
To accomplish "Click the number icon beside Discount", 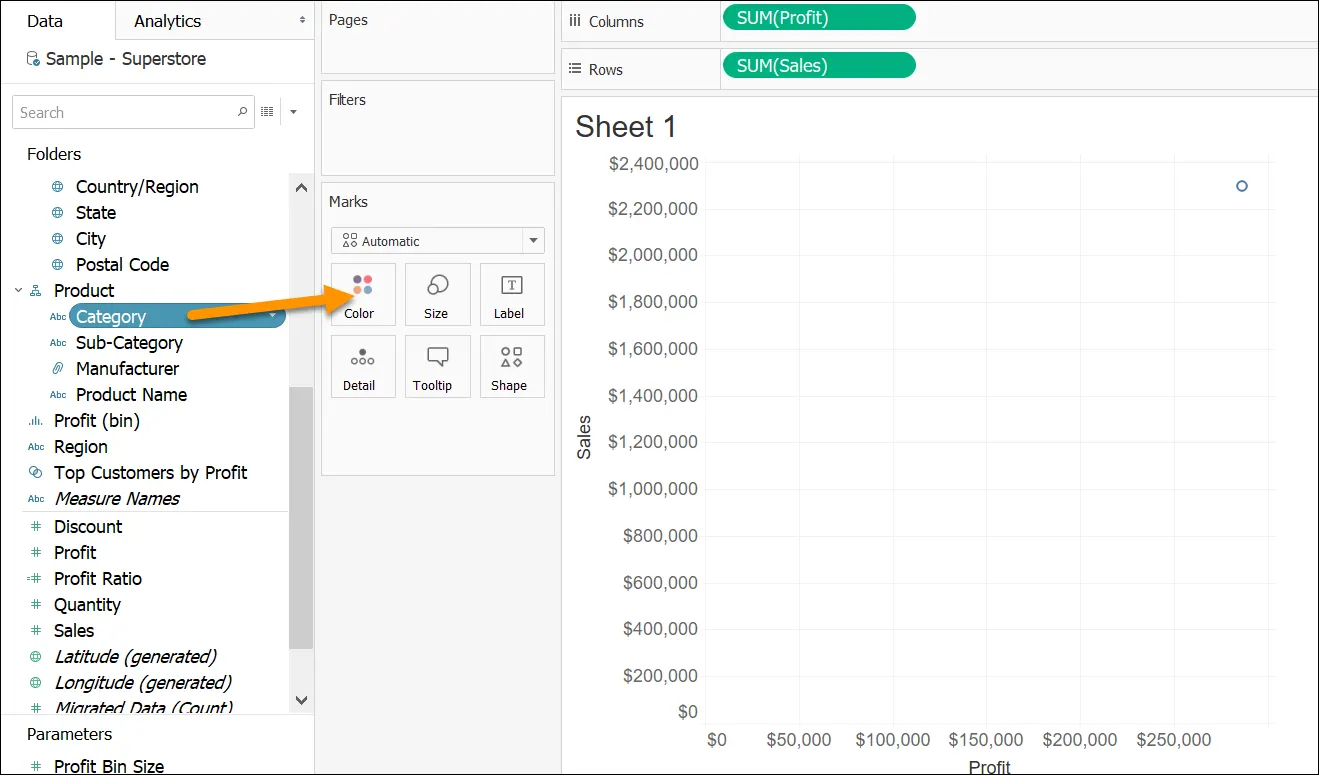I will point(36,527).
